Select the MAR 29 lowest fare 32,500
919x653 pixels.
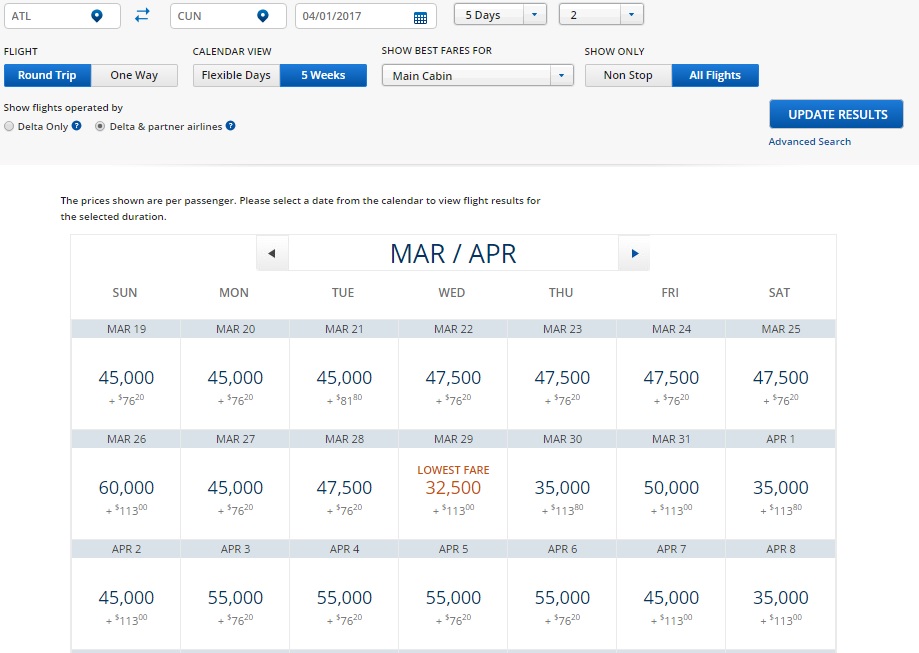tap(453, 493)
